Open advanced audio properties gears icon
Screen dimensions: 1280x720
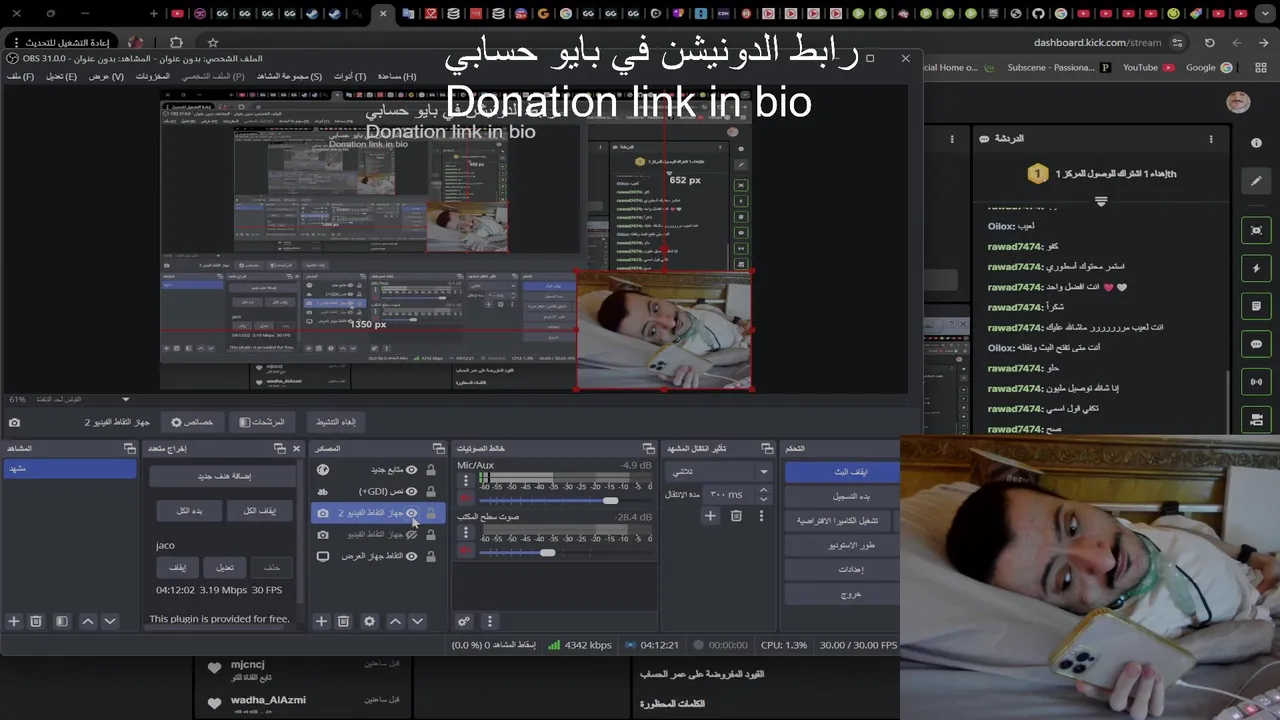pyautogui.click(x=464, y=621)
